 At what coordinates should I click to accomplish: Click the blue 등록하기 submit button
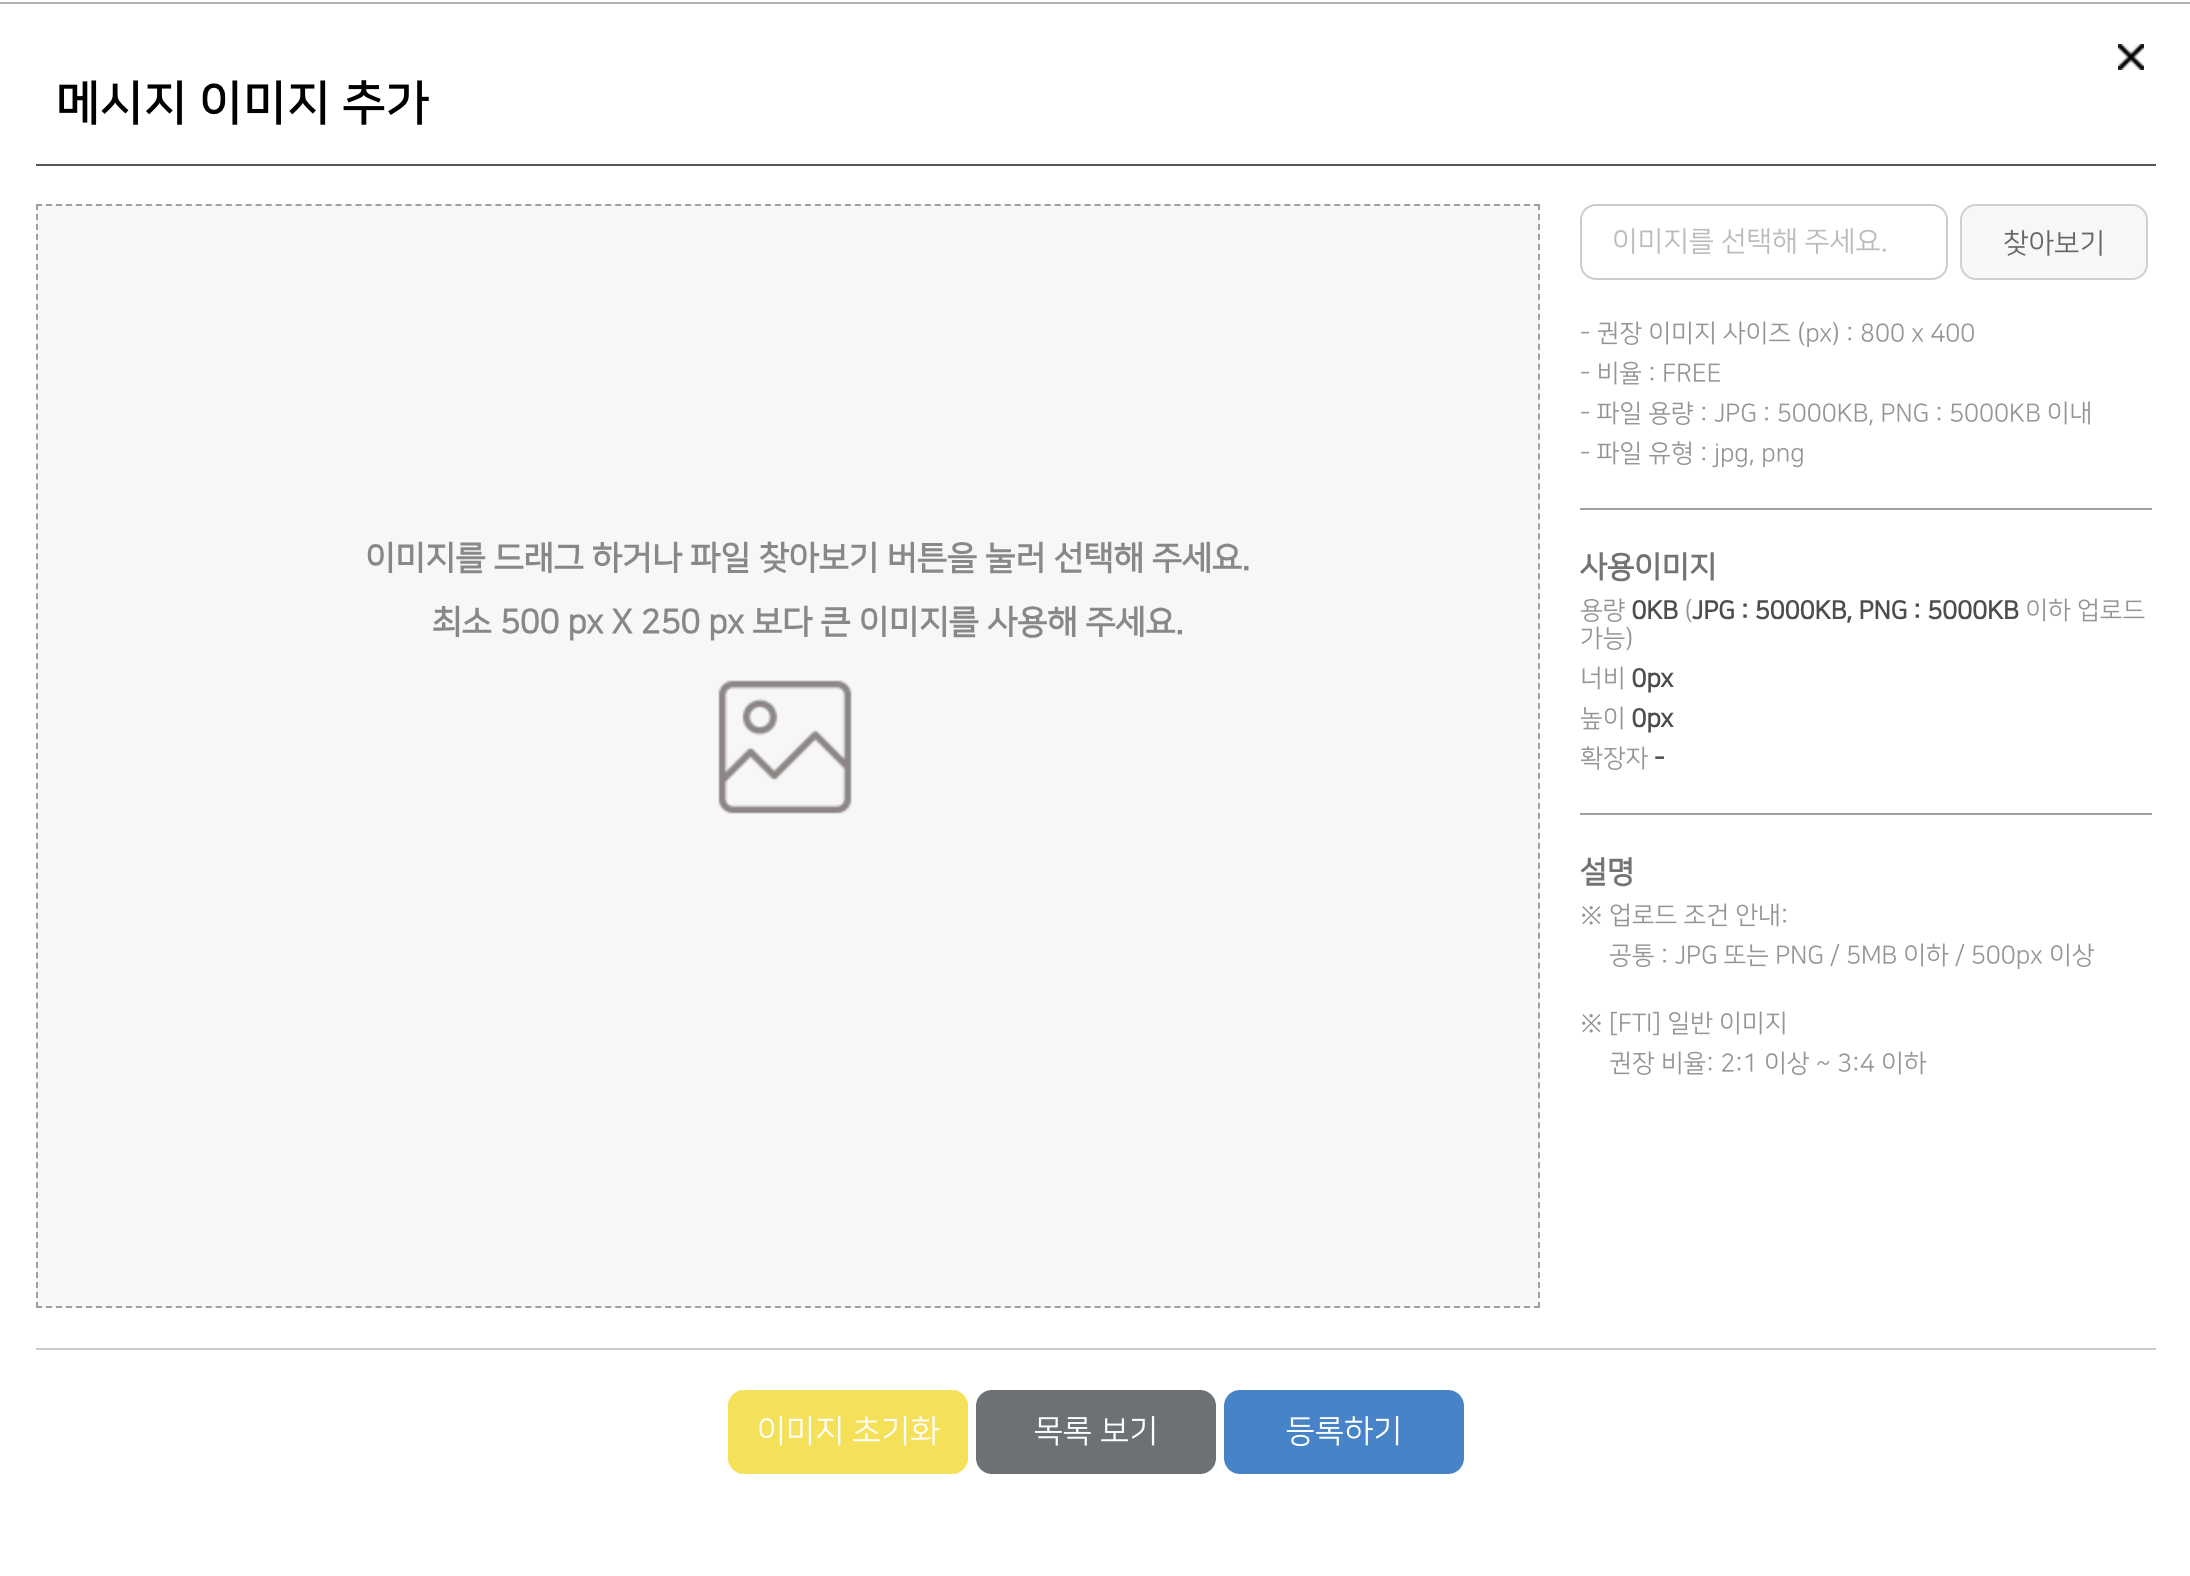click(x=1342, y=1431)
